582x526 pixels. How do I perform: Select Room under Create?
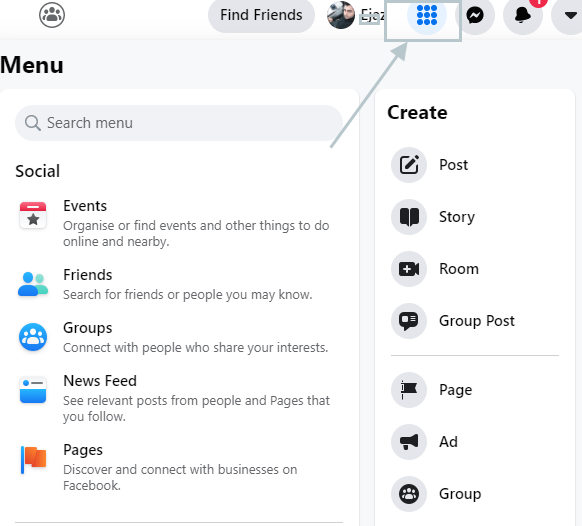(x=459, y=269)
